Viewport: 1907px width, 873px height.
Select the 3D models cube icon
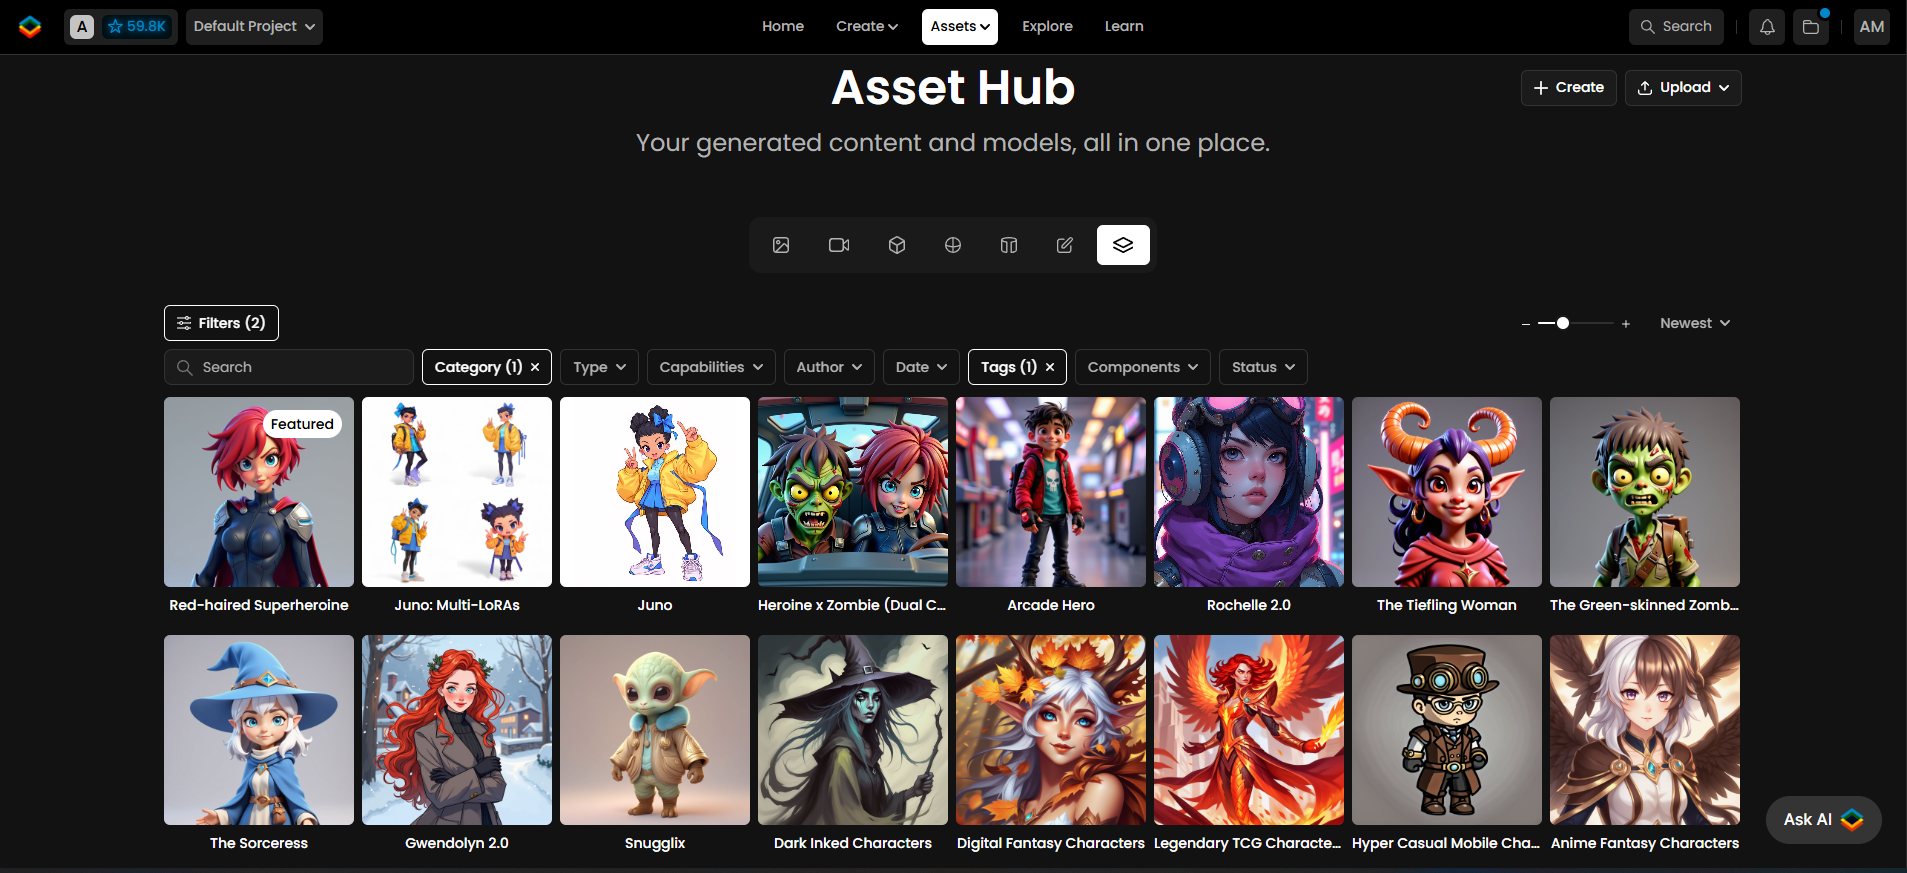[x=897, y=245]
